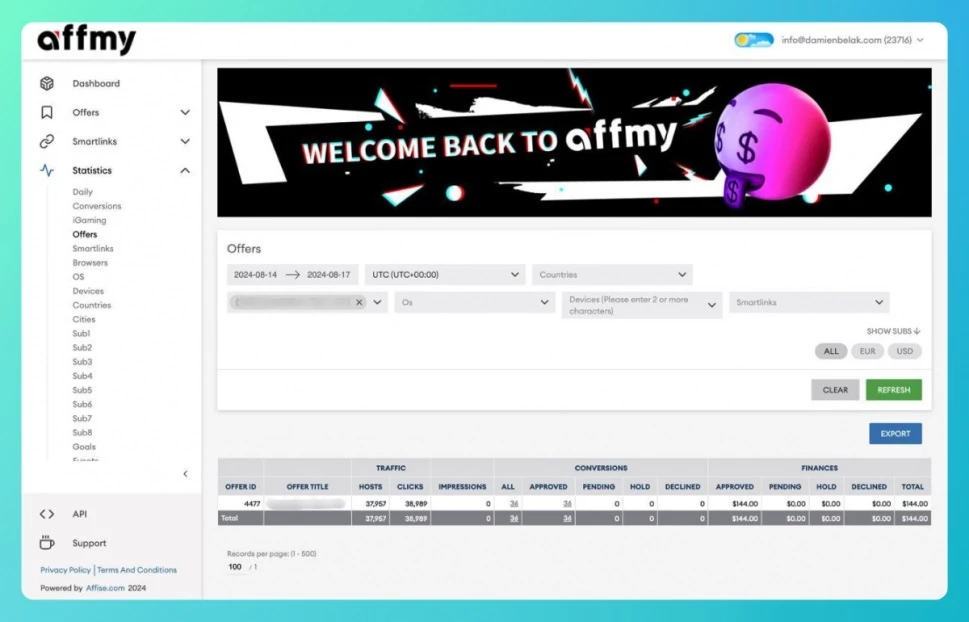Open the offer filter dropdown arrow

point(378,302)
